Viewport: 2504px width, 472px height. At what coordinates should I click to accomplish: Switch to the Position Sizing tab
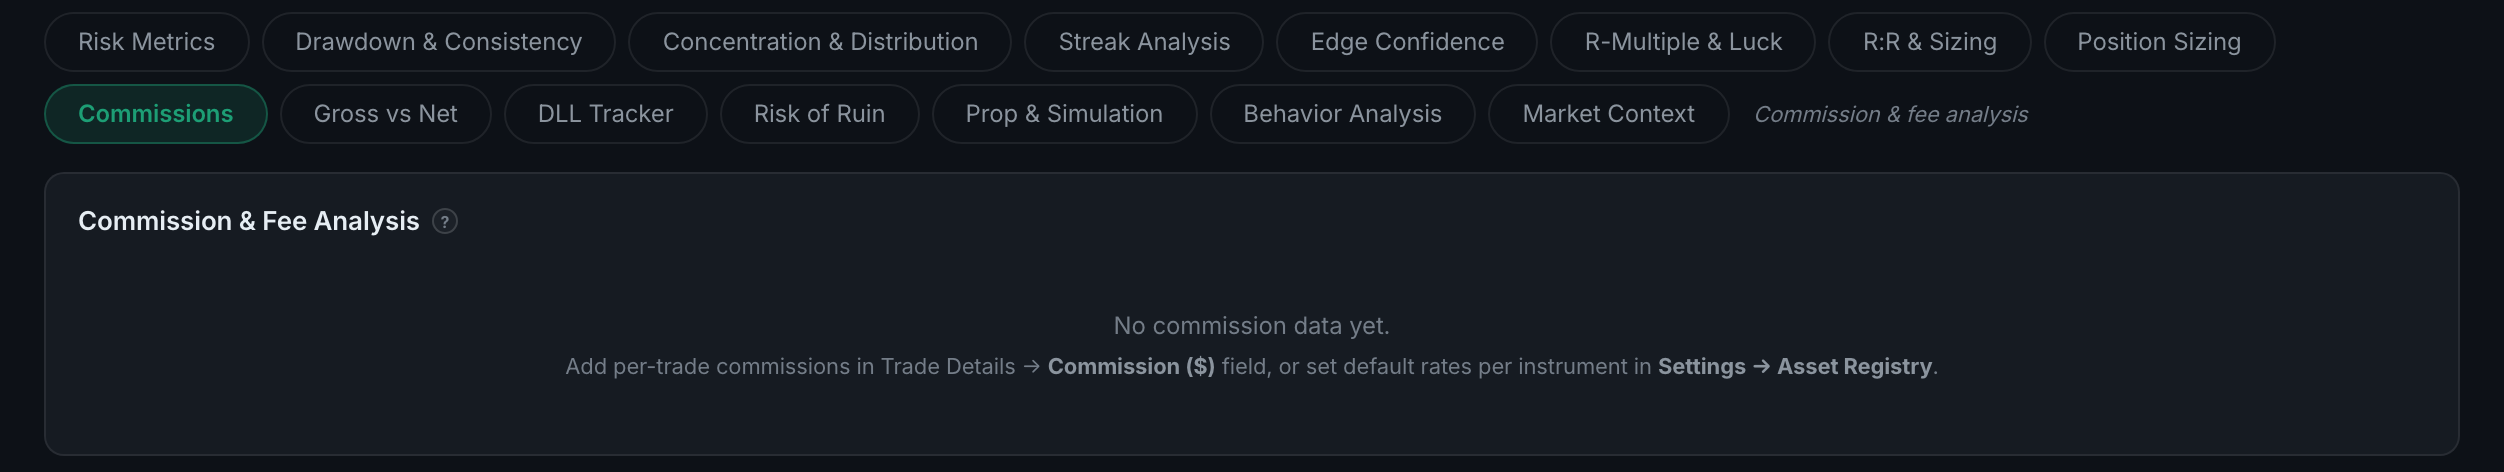tap(2160, 42)
